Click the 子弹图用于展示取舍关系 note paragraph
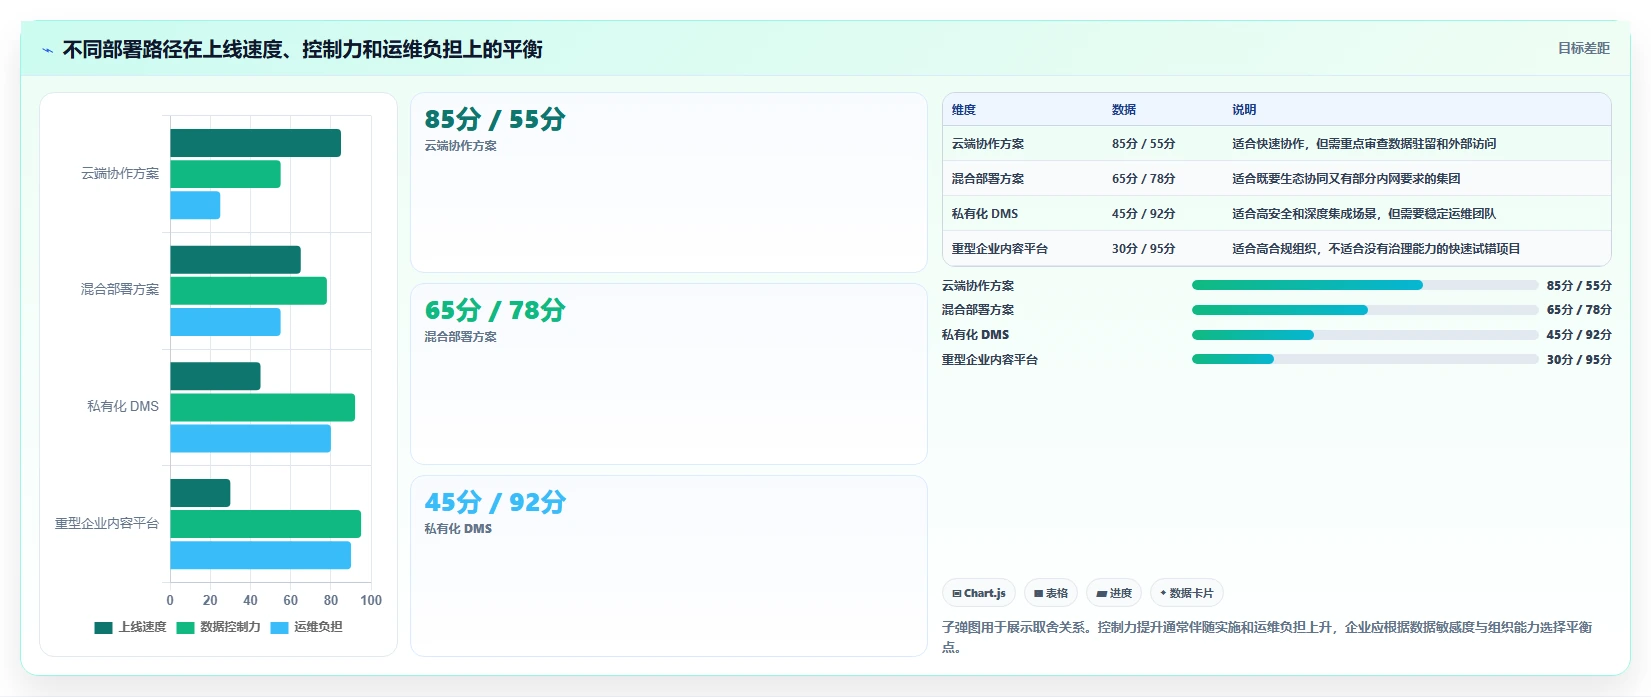Image resolution: width=1651 pixels, height=697 pixels. 1267,637
